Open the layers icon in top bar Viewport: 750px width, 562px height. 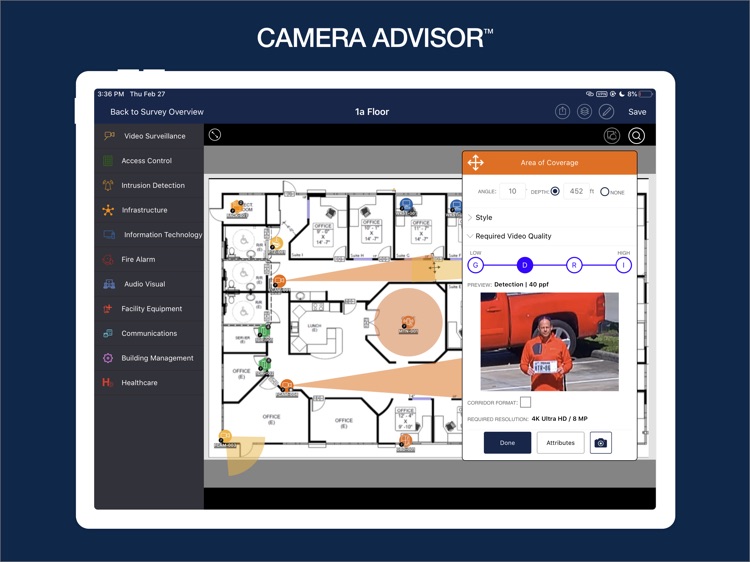(x=584, y=111)
